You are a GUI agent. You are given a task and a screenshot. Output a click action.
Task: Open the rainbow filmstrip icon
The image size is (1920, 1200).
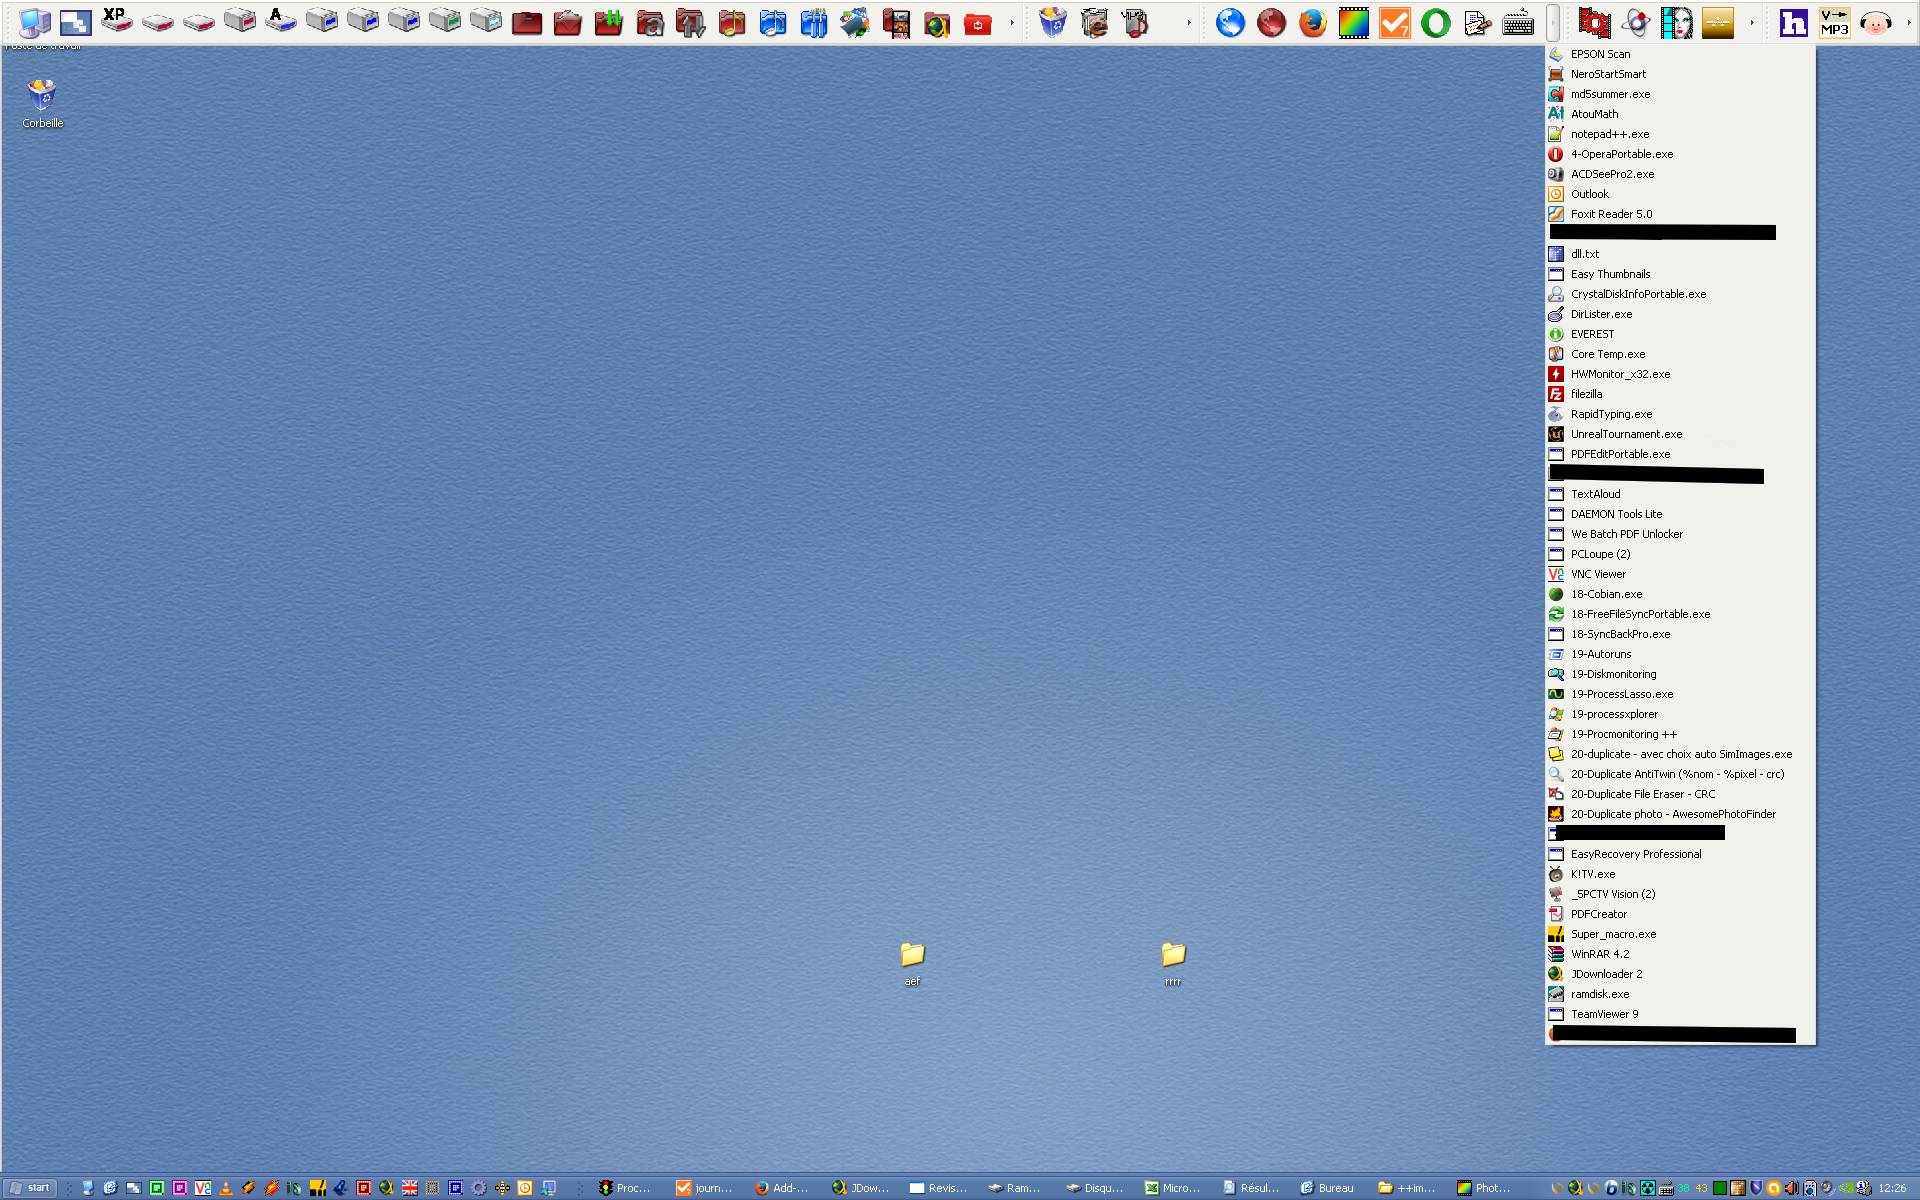[1353, 22]
